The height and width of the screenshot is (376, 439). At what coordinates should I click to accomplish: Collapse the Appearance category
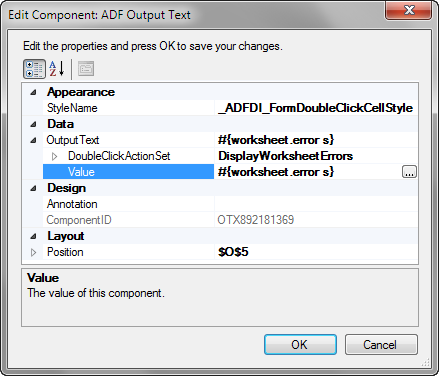[x=33, y=92]
